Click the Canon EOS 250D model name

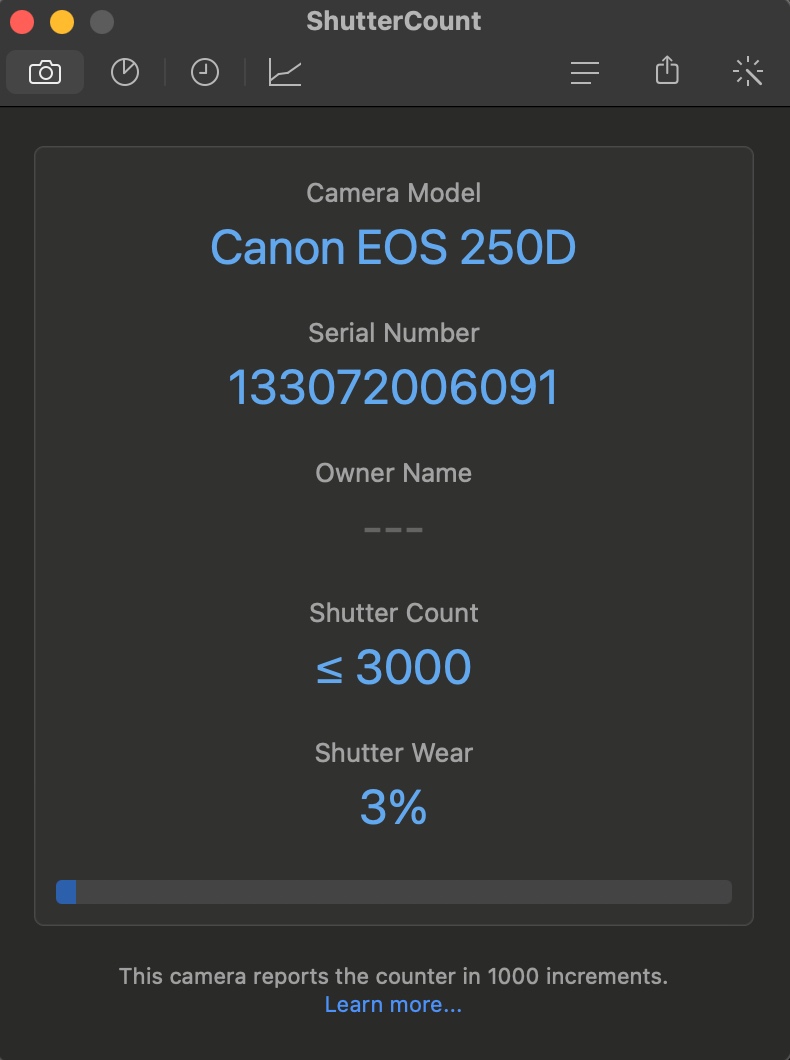point(393,247)
